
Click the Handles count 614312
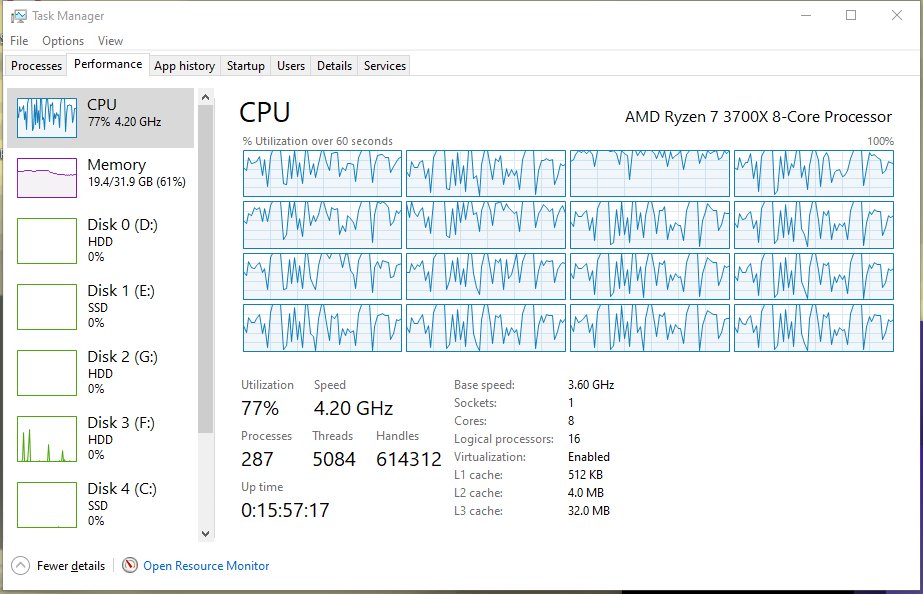(x=409, y=459)
